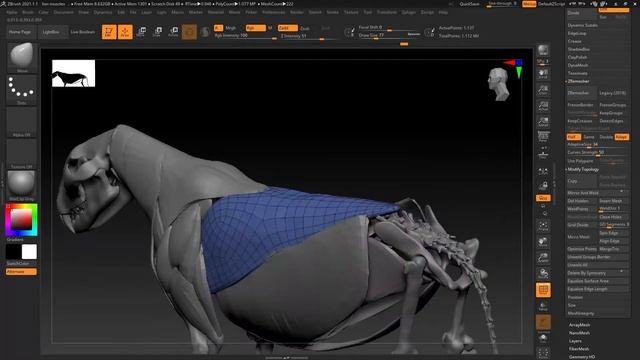Viewport: 640px width, 360px height.
Task: Collapse the ZRemesher section
Action: pyautogui.click(x=578, y=82)
